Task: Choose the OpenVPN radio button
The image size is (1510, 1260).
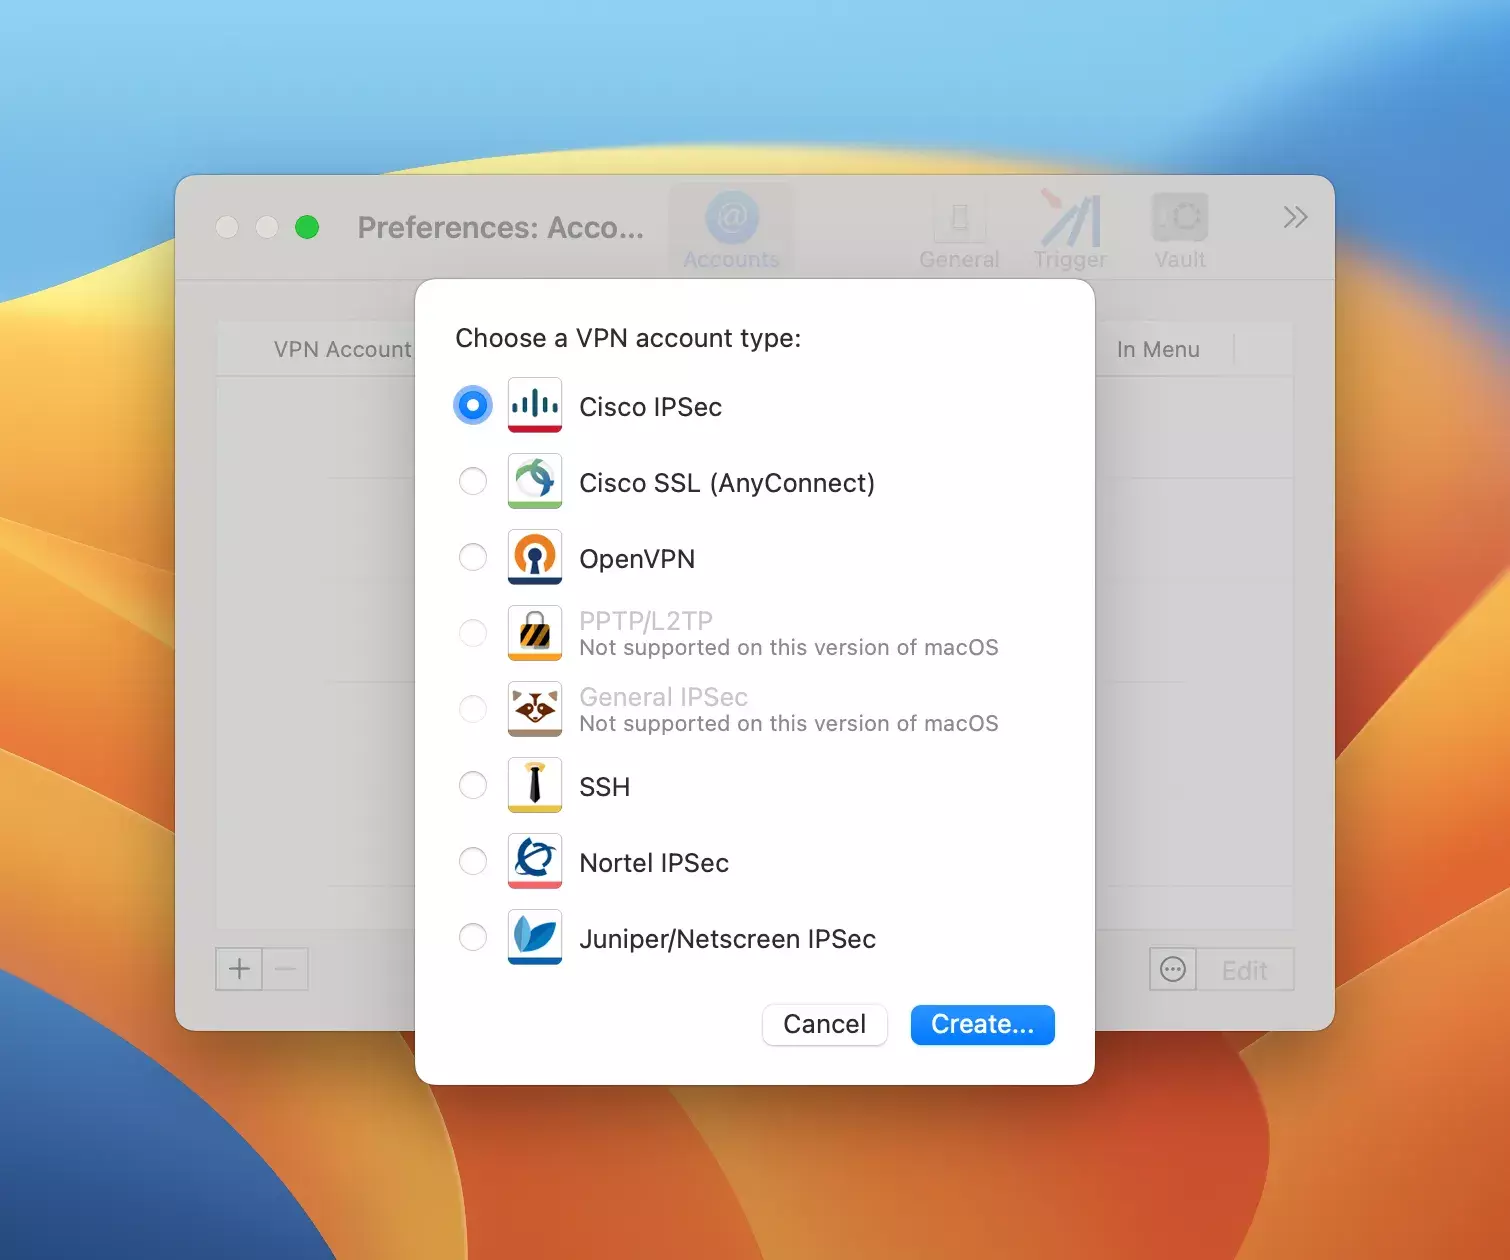Action: pos(473,558)
